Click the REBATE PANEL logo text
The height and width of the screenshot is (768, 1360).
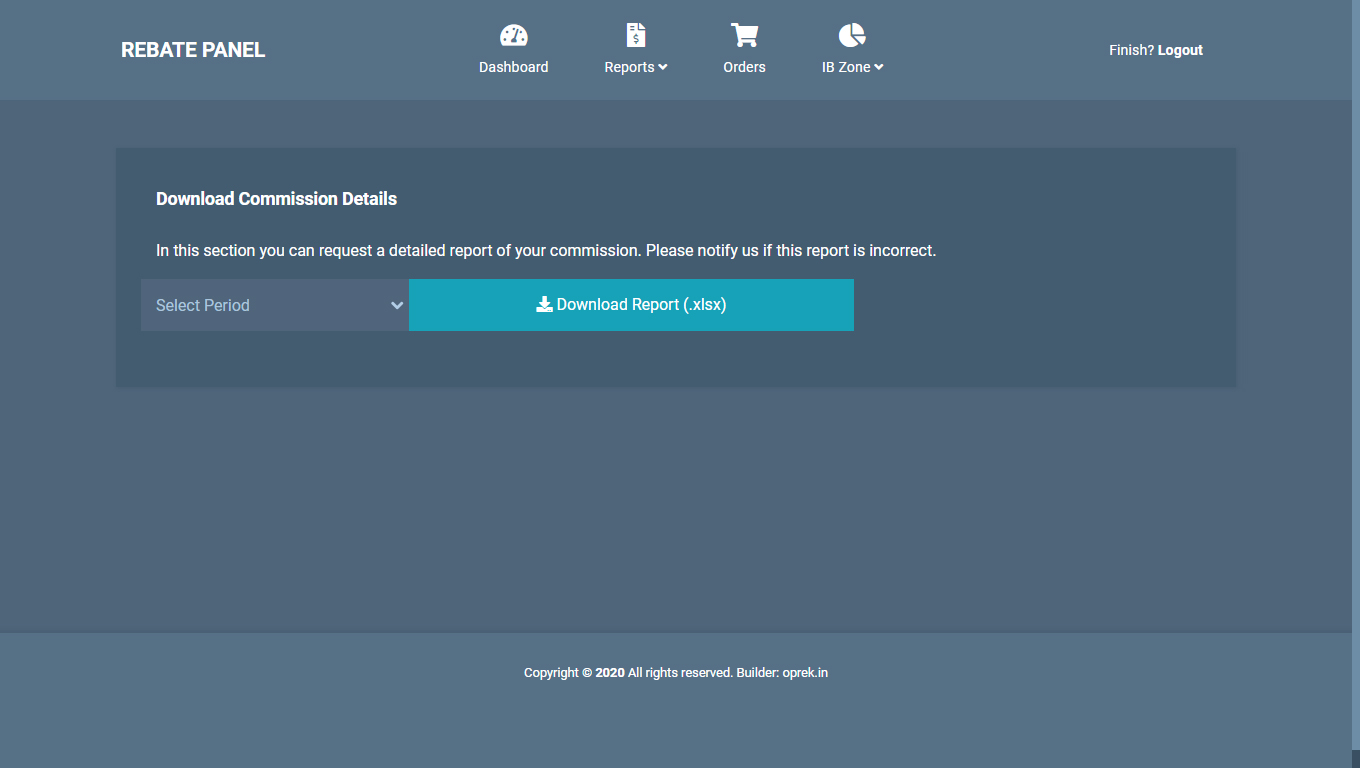tap(193, 50)
